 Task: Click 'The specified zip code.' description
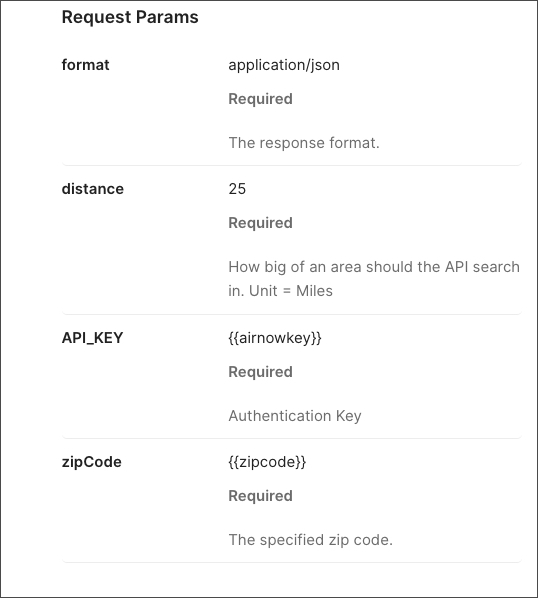click(310, 540)
